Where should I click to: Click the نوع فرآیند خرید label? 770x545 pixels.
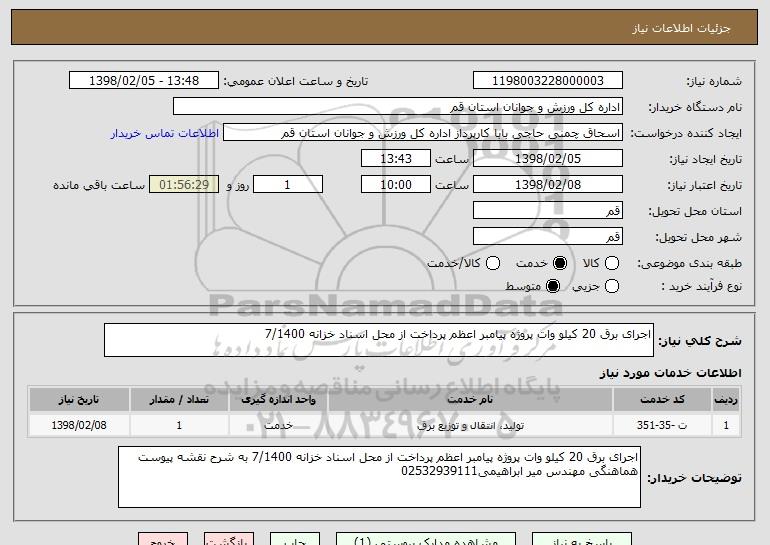[x=702, y=286]
